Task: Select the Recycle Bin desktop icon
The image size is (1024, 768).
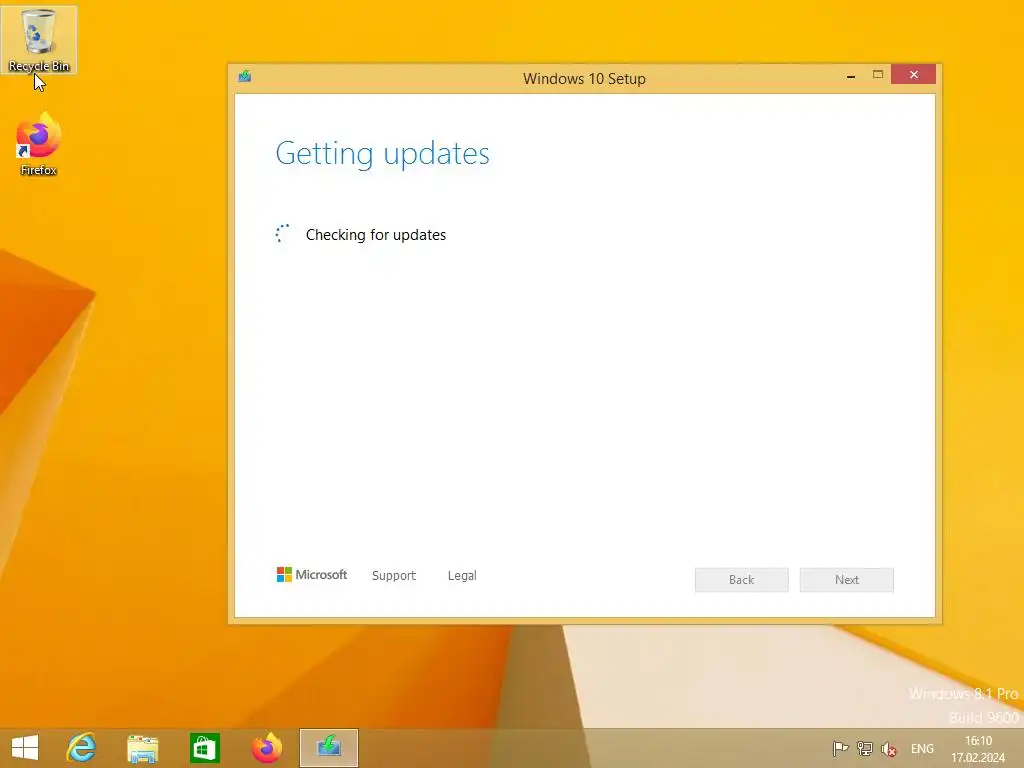Action: 39,40
